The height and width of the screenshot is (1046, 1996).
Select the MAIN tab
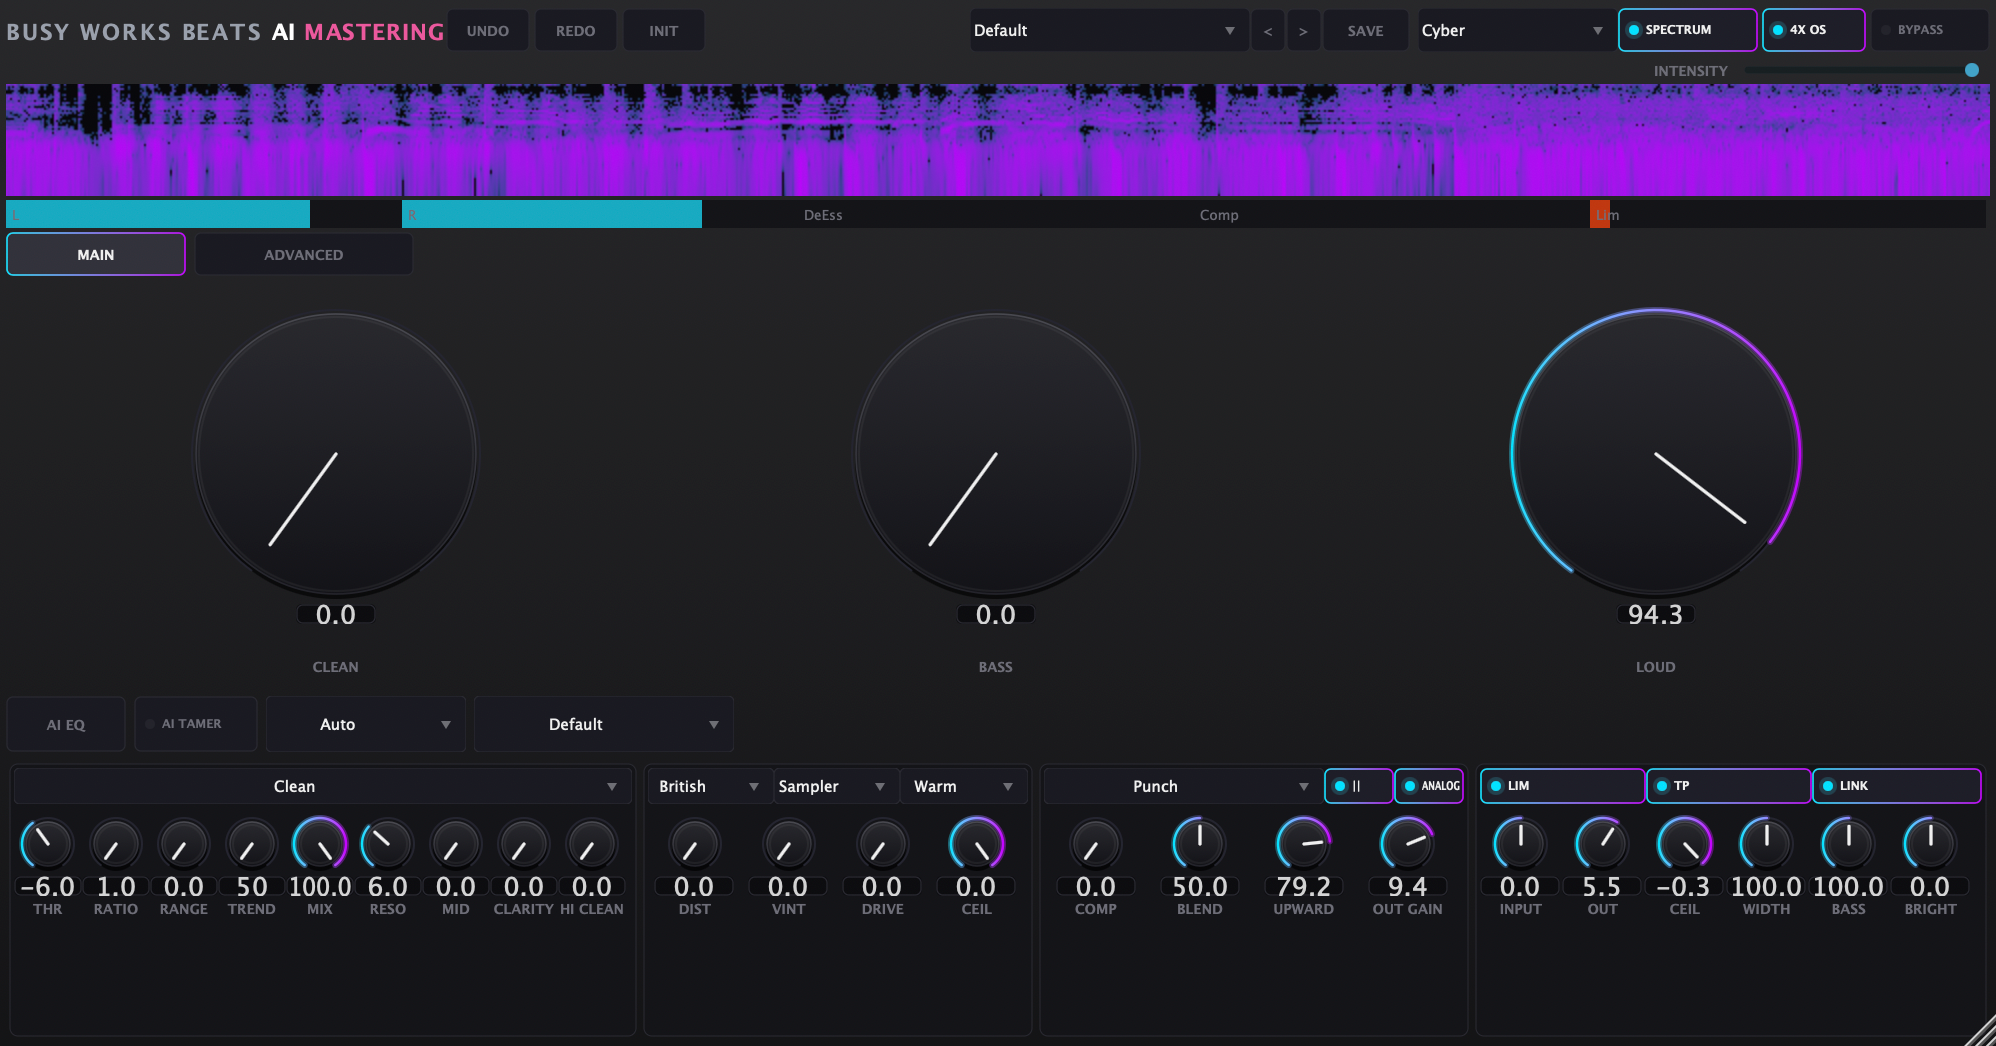pos(96,255)
